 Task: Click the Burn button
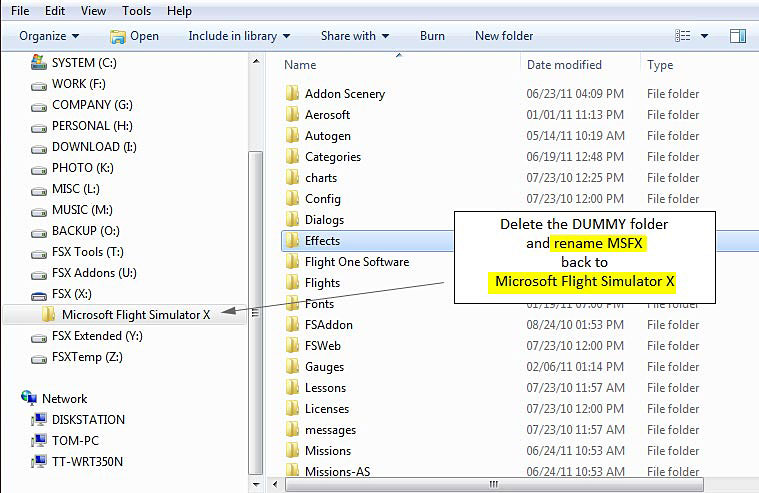[x=432, y=36]
